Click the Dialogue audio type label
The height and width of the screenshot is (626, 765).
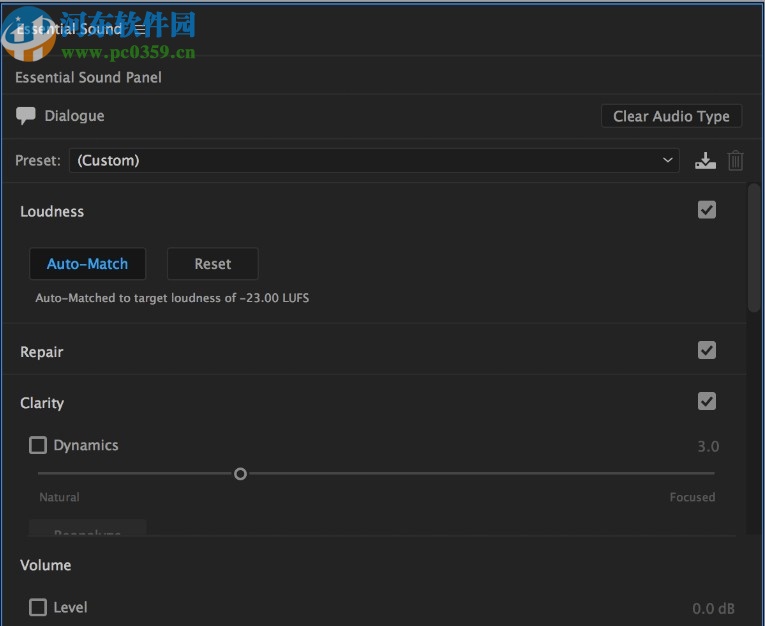(74, 116)
